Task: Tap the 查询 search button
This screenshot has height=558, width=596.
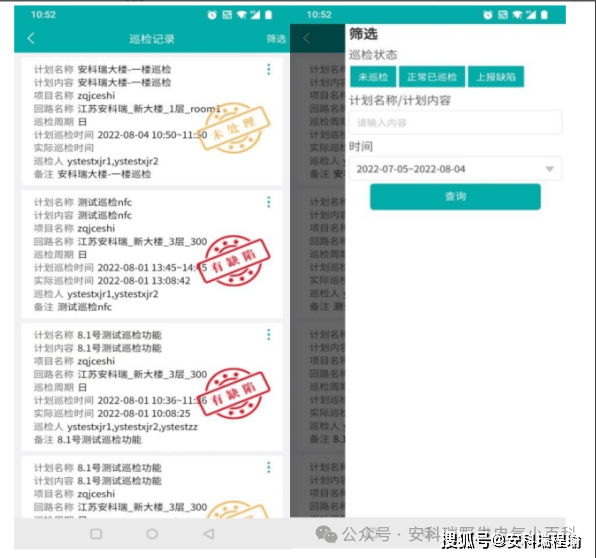Action: pos(455,197)
